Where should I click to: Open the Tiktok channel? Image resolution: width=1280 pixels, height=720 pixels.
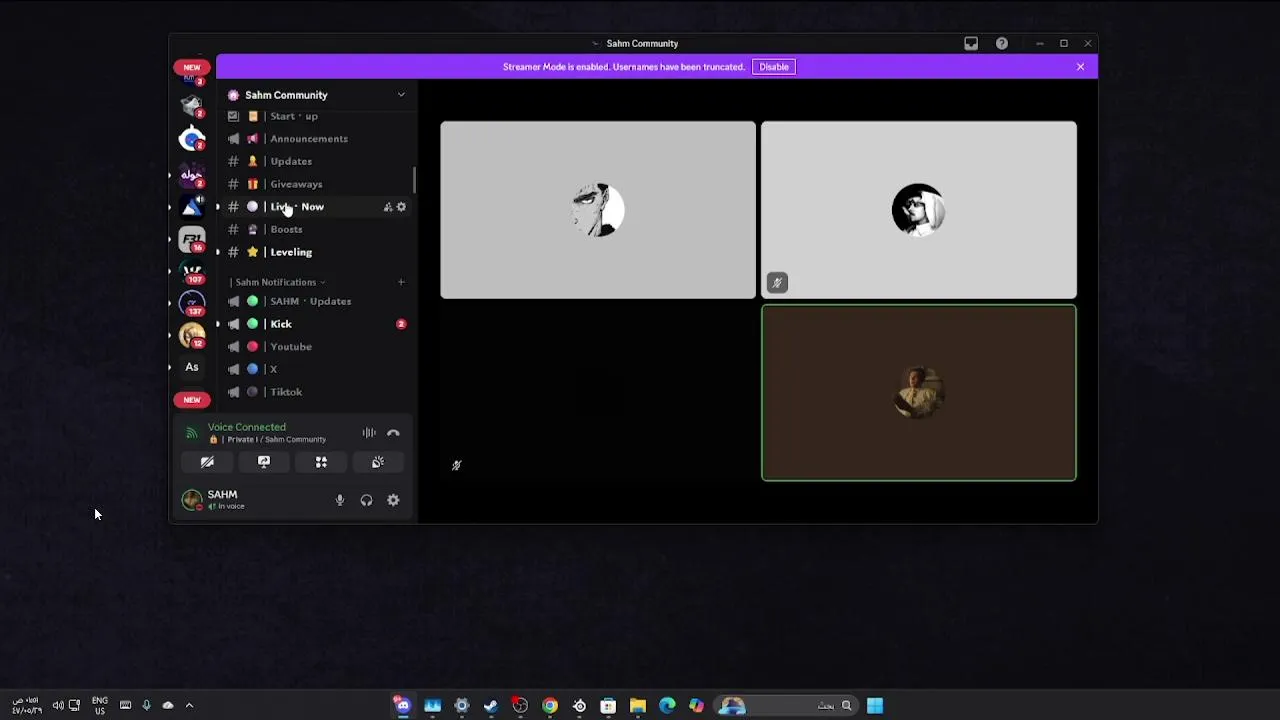click(x=316, y=392)
